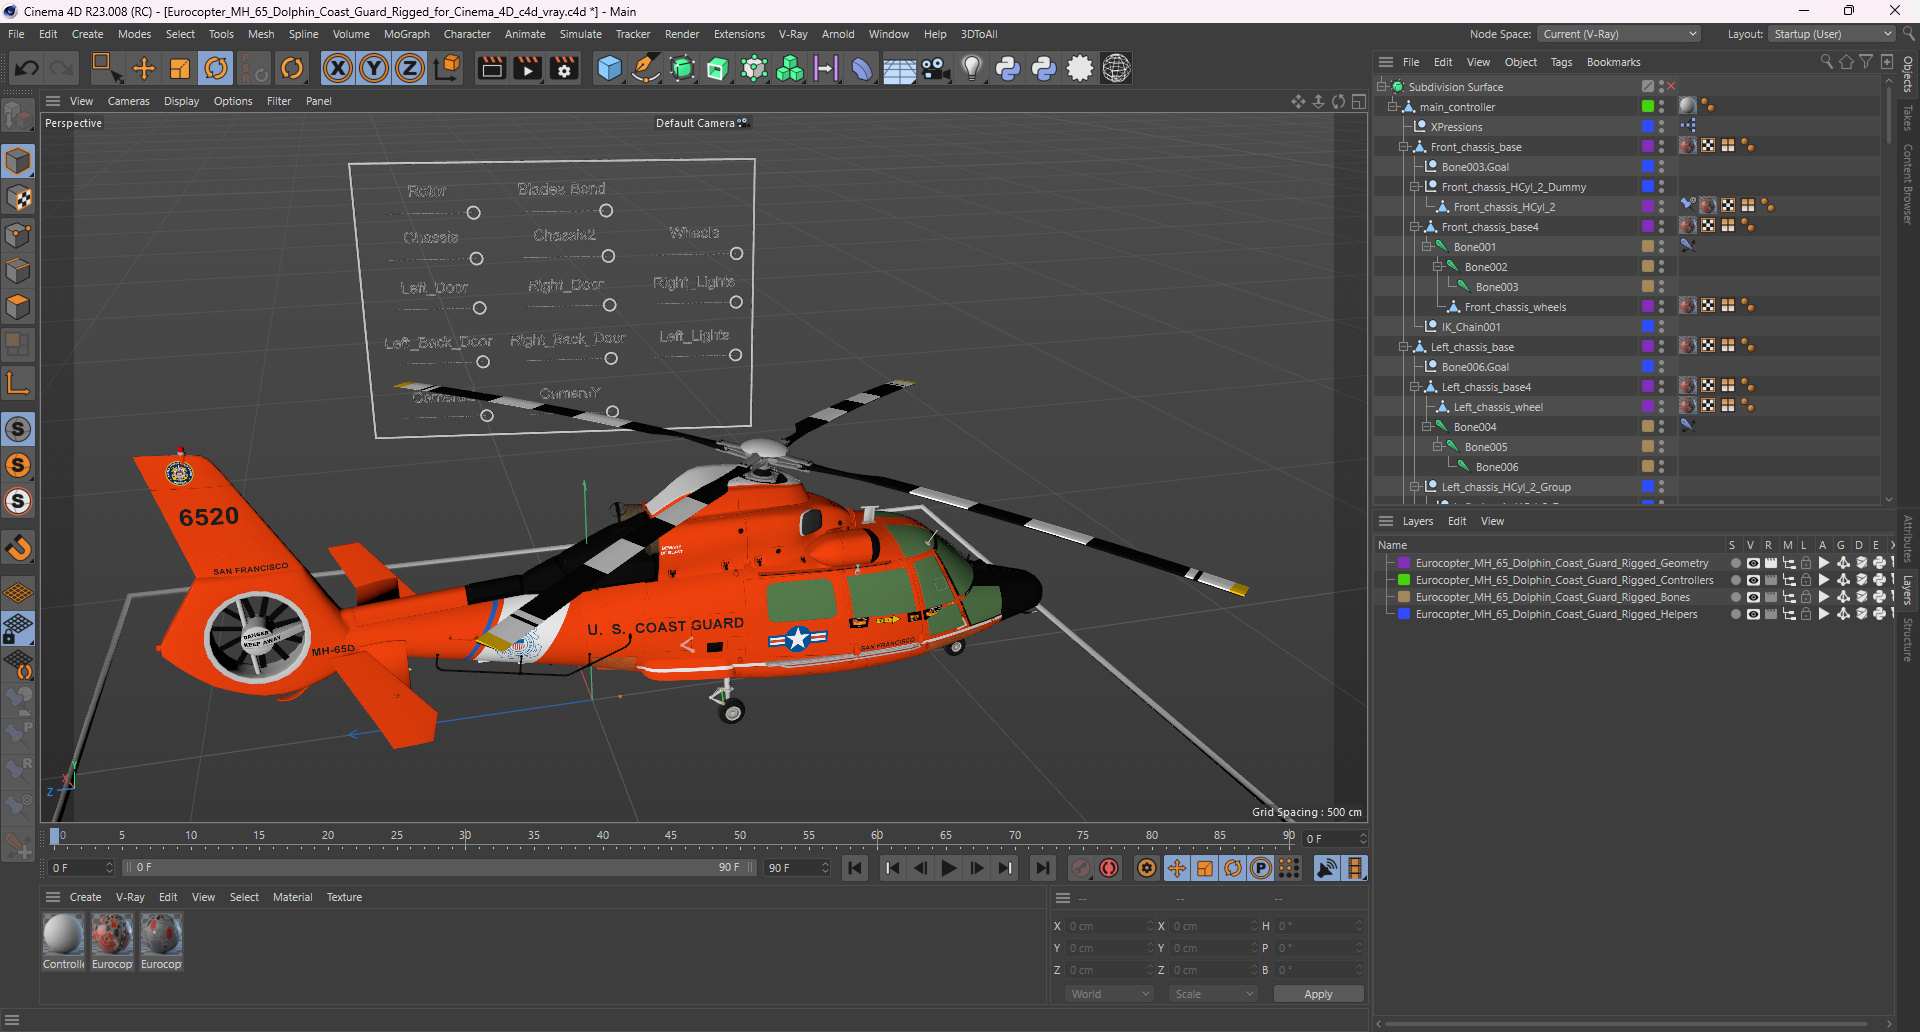Toggle the X axis lock
Screen dimensions: 1920x1032
tap(338, 68)
